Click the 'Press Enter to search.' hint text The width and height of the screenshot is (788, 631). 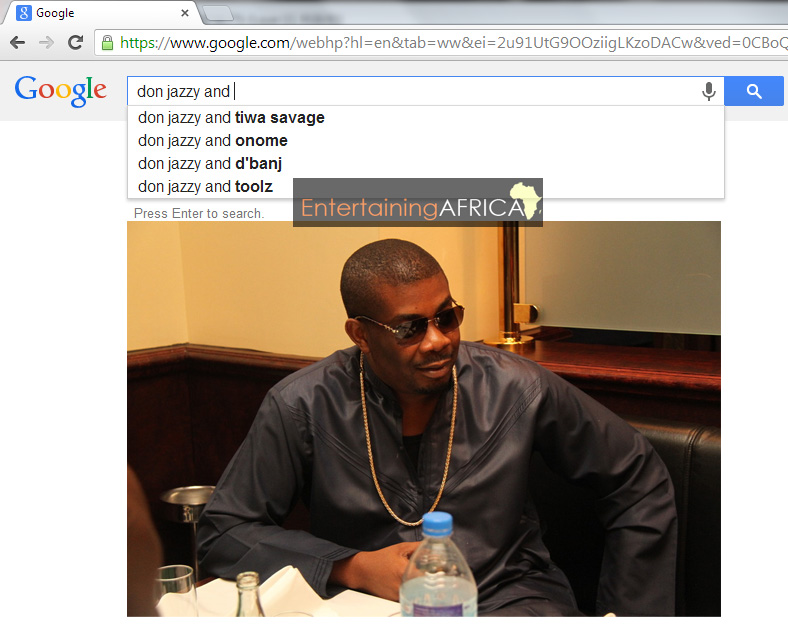coord(199,213)
